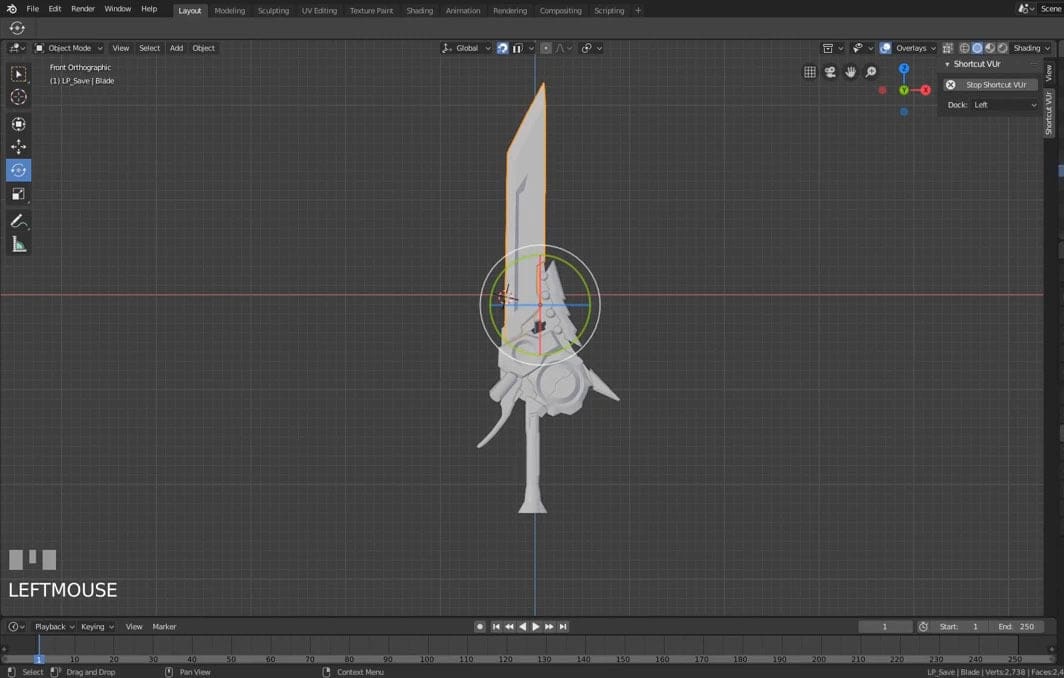1064x678 pixels.
Task: Click the play animation button
Action: click(536, 626)
